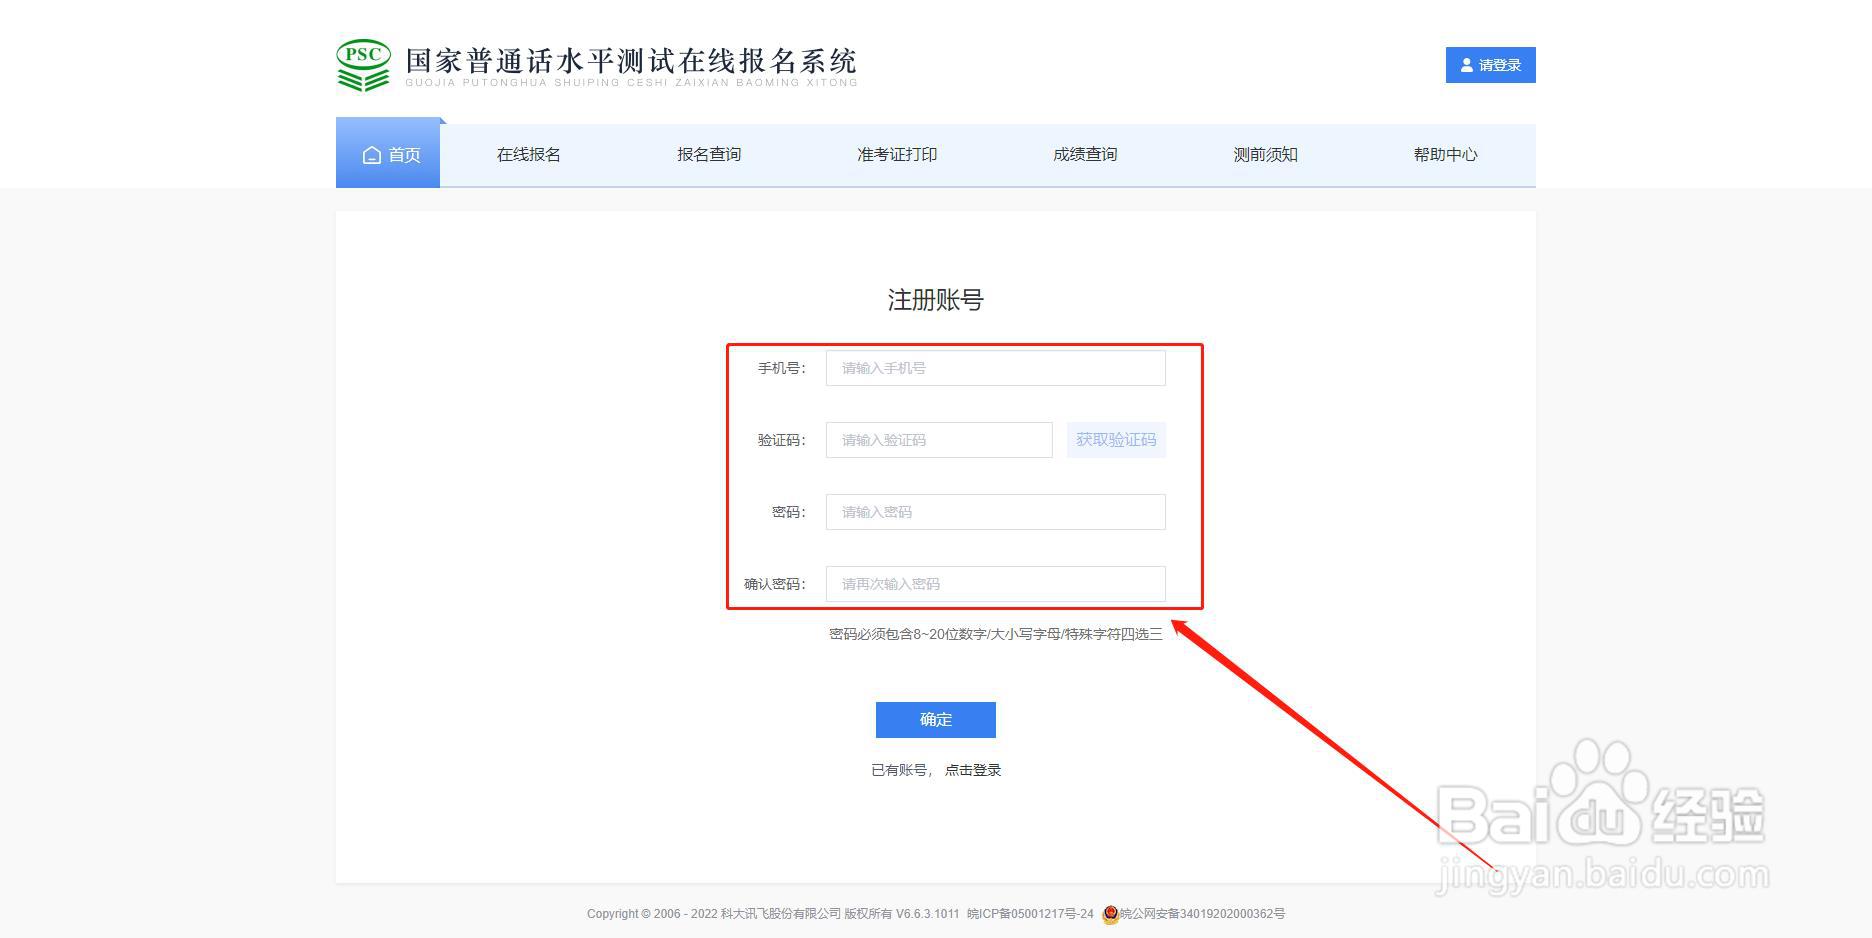The height and width of the screenshot is (938, 1872).
Task: Click the 请登录 login button
Action: pyautogui.click(x=1490, y=64)
